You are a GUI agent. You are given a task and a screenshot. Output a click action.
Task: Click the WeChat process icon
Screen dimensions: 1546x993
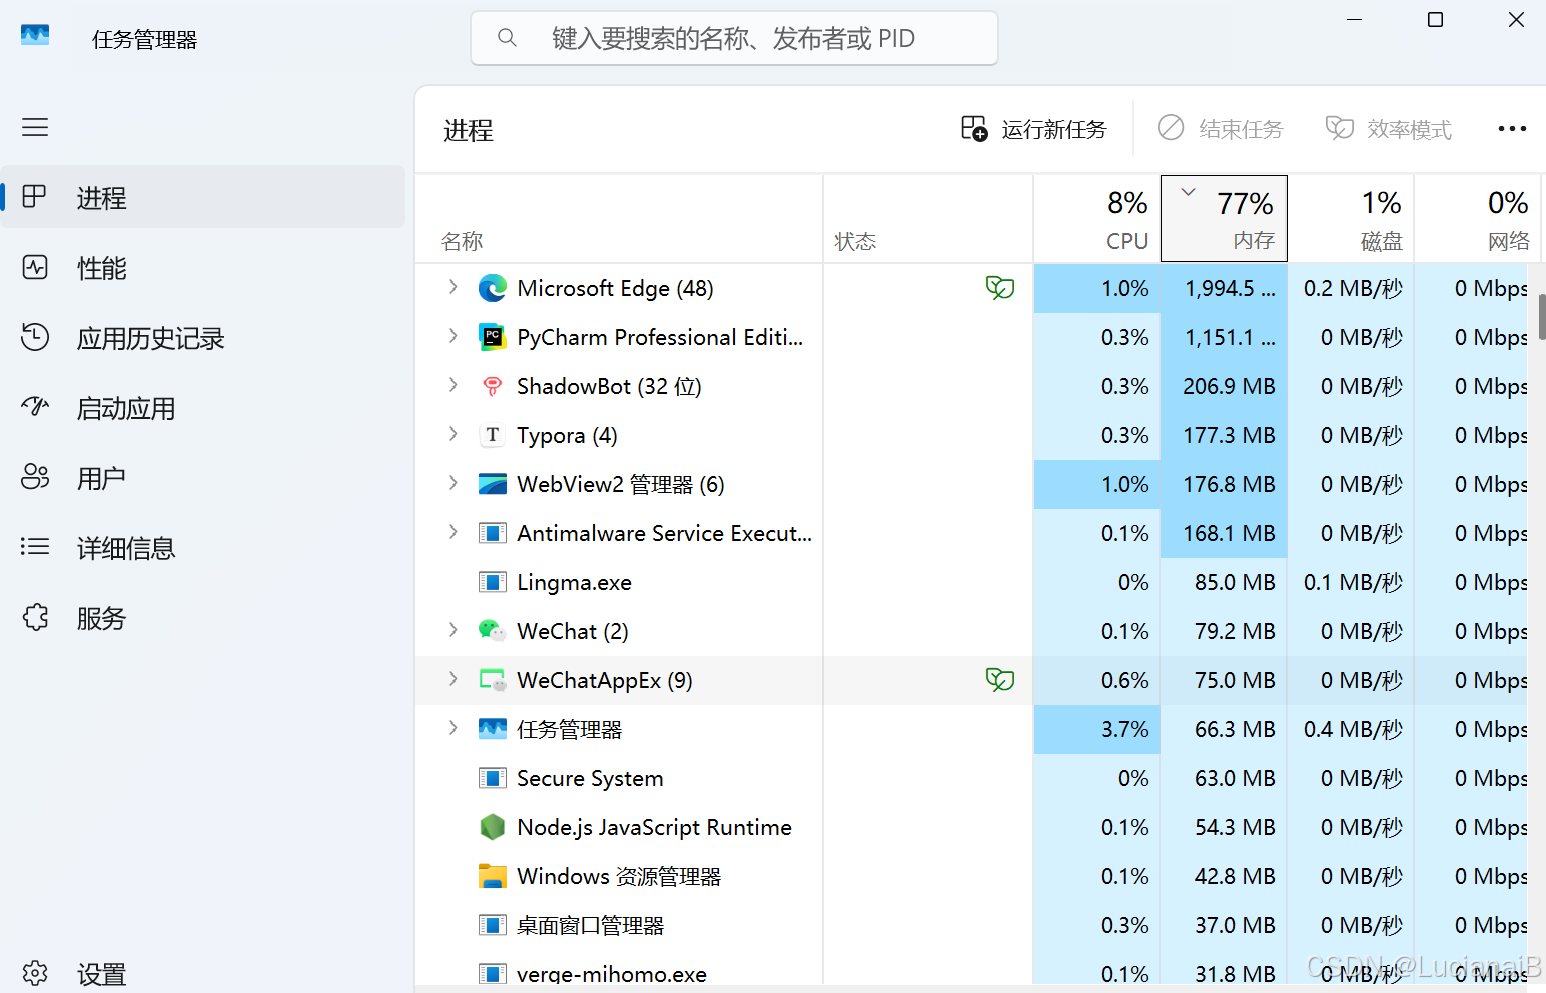pos(492,631)
